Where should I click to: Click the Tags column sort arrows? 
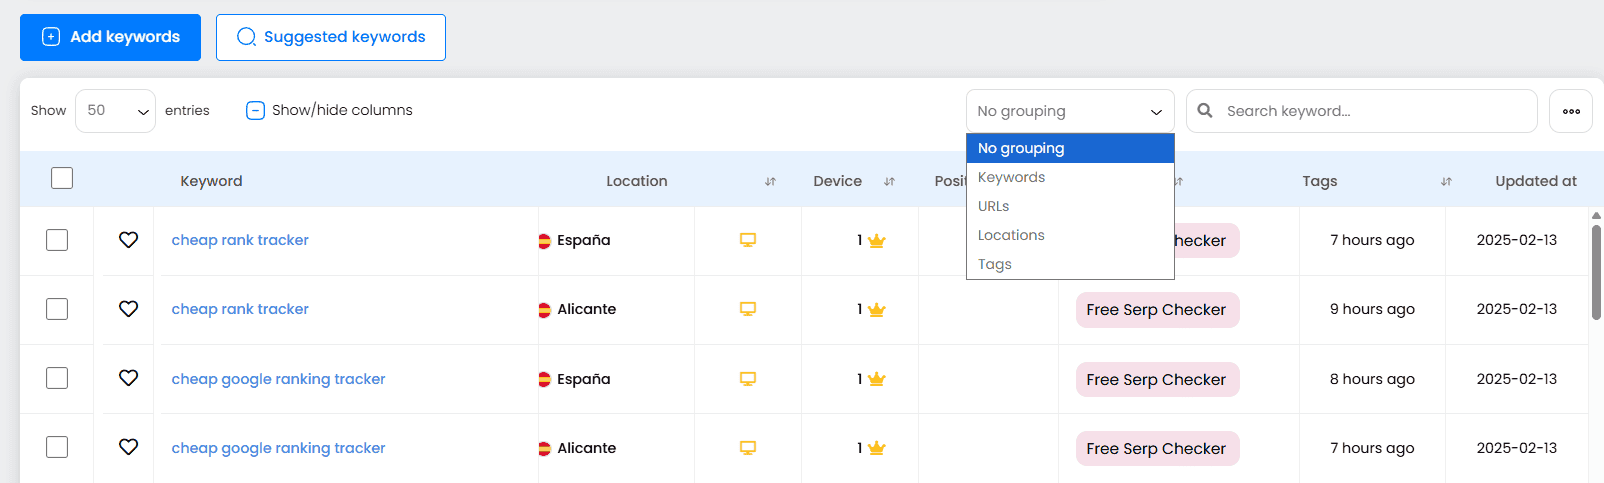[1446, 182]
